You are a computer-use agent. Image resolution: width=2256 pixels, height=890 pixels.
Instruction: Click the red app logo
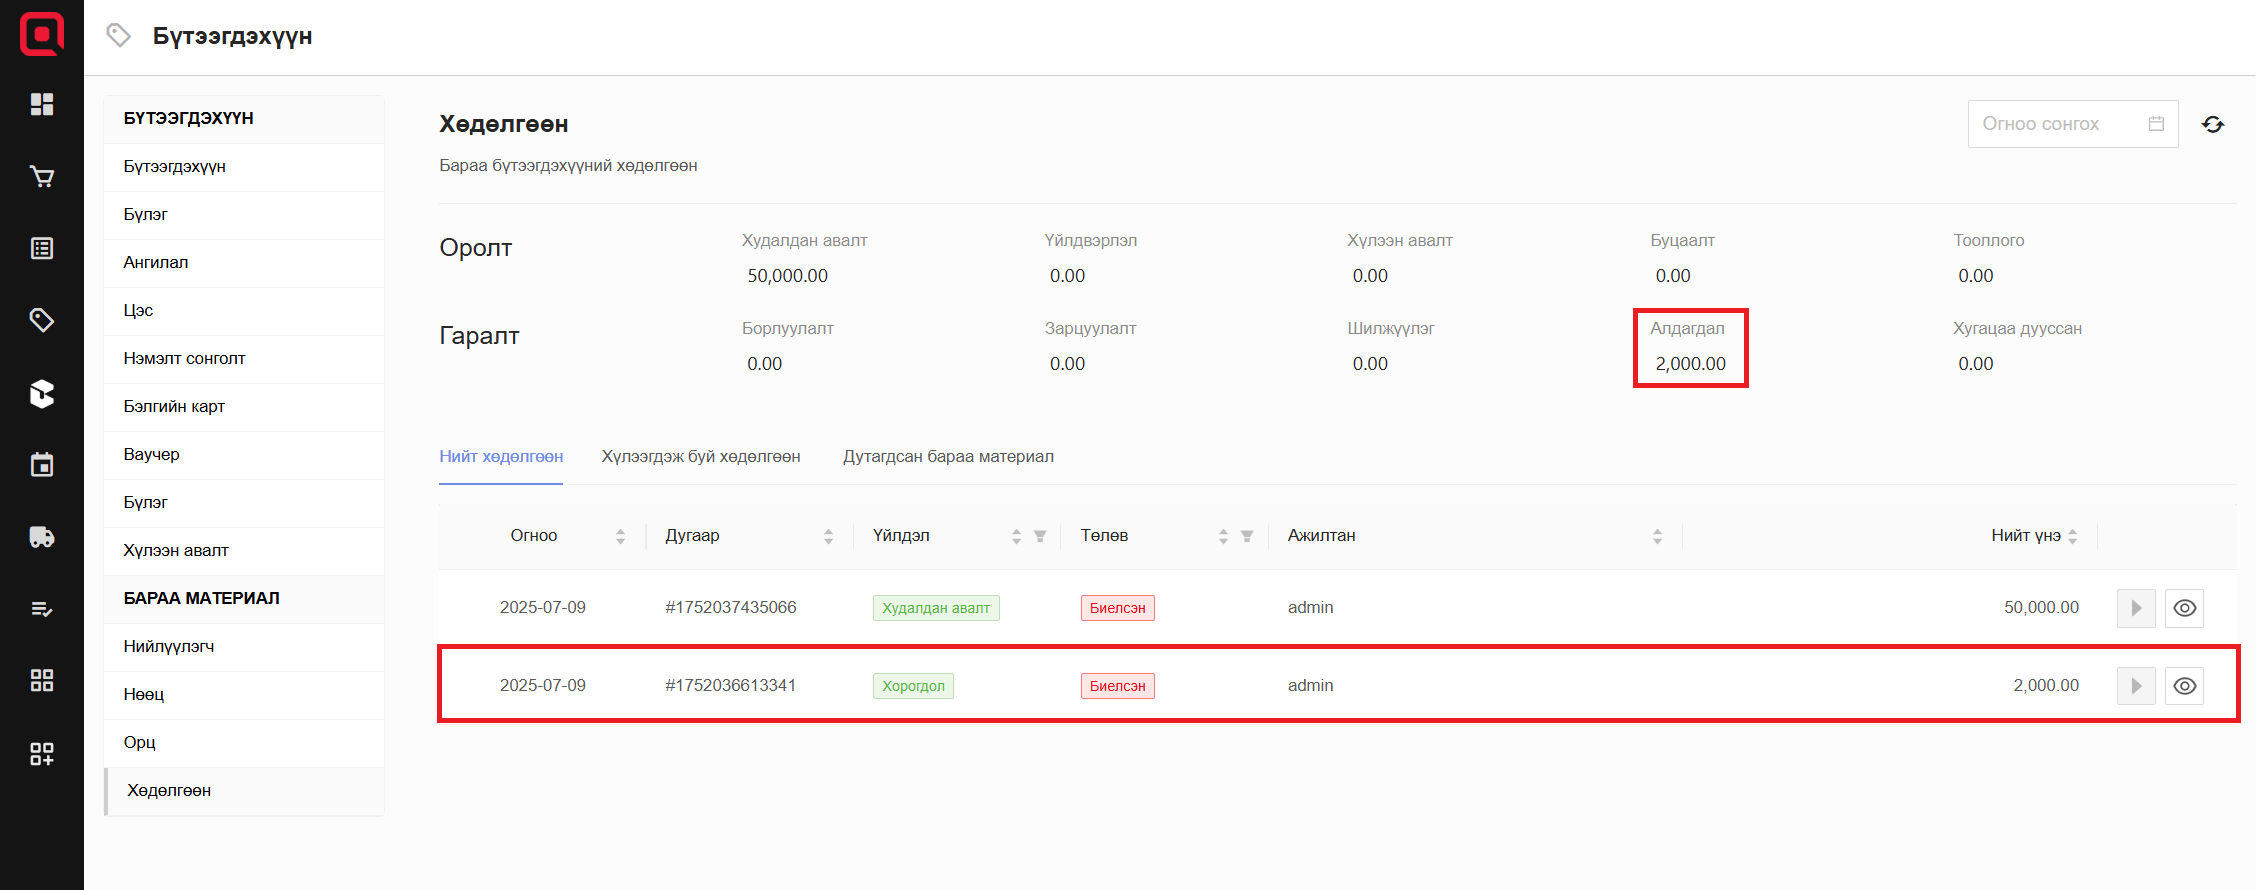coord(42,35)
